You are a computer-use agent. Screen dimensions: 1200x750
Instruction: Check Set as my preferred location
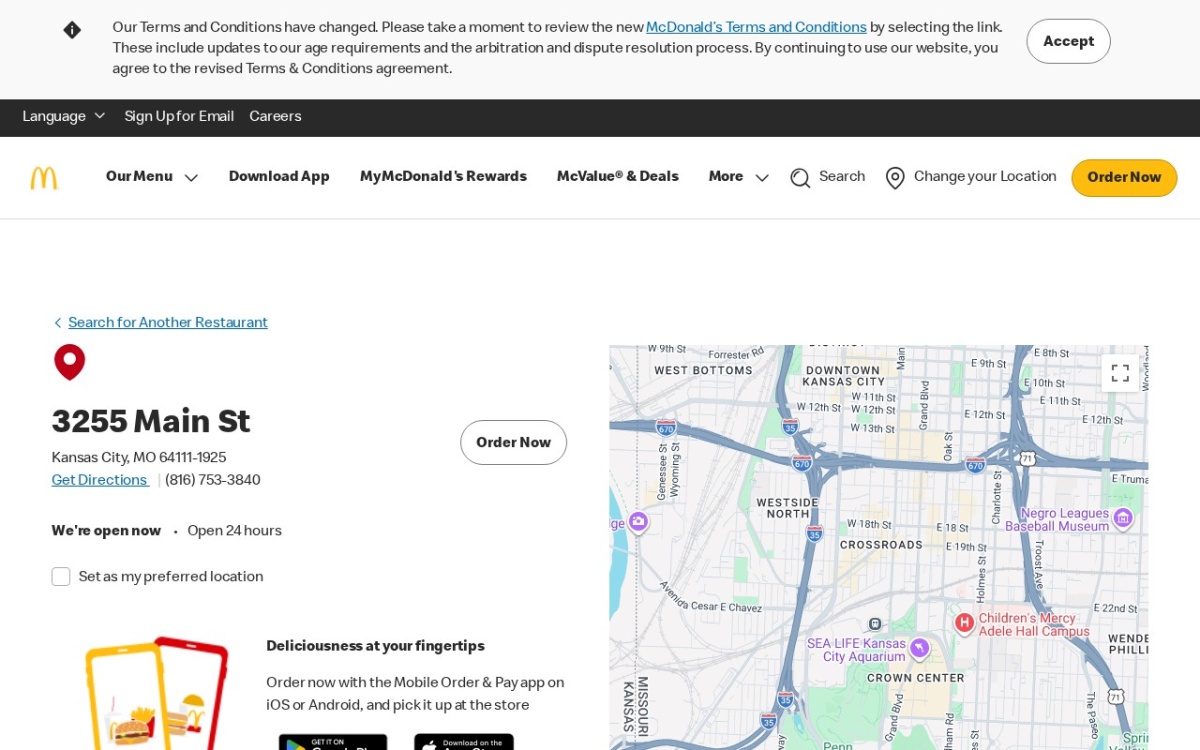(x=61, y=577)
